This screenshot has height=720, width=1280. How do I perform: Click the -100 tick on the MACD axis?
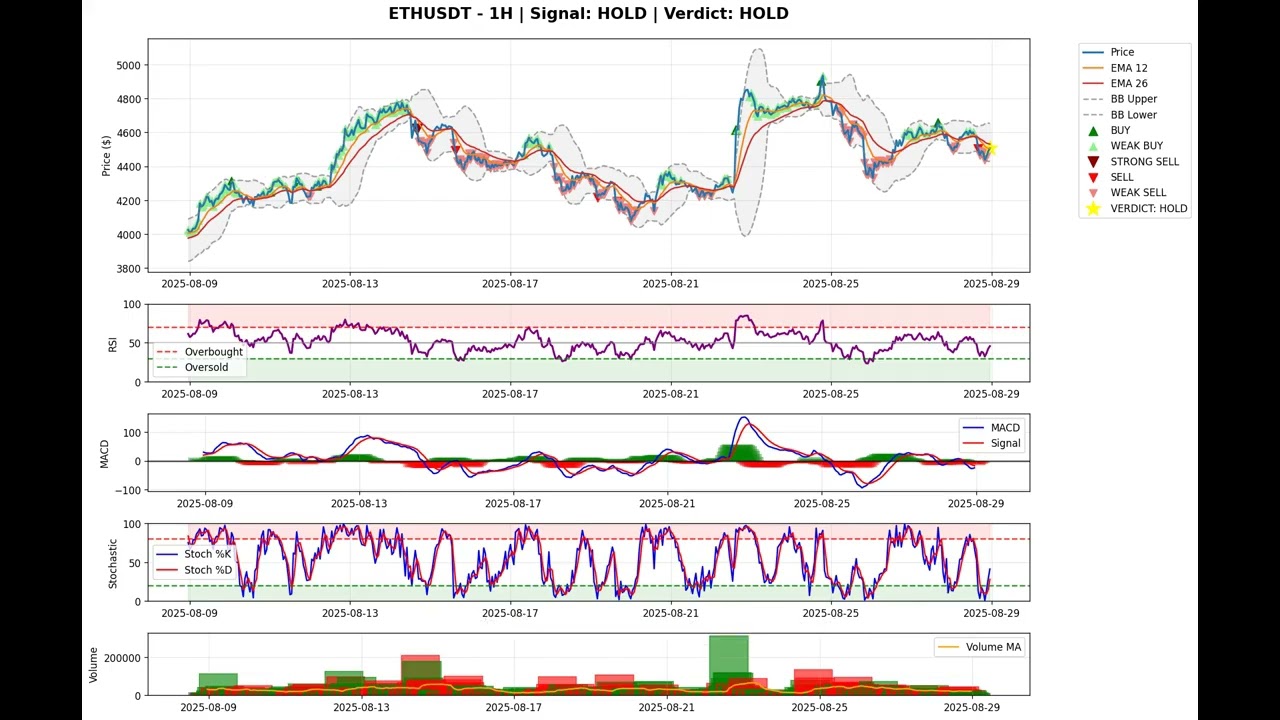pos(128,490)
